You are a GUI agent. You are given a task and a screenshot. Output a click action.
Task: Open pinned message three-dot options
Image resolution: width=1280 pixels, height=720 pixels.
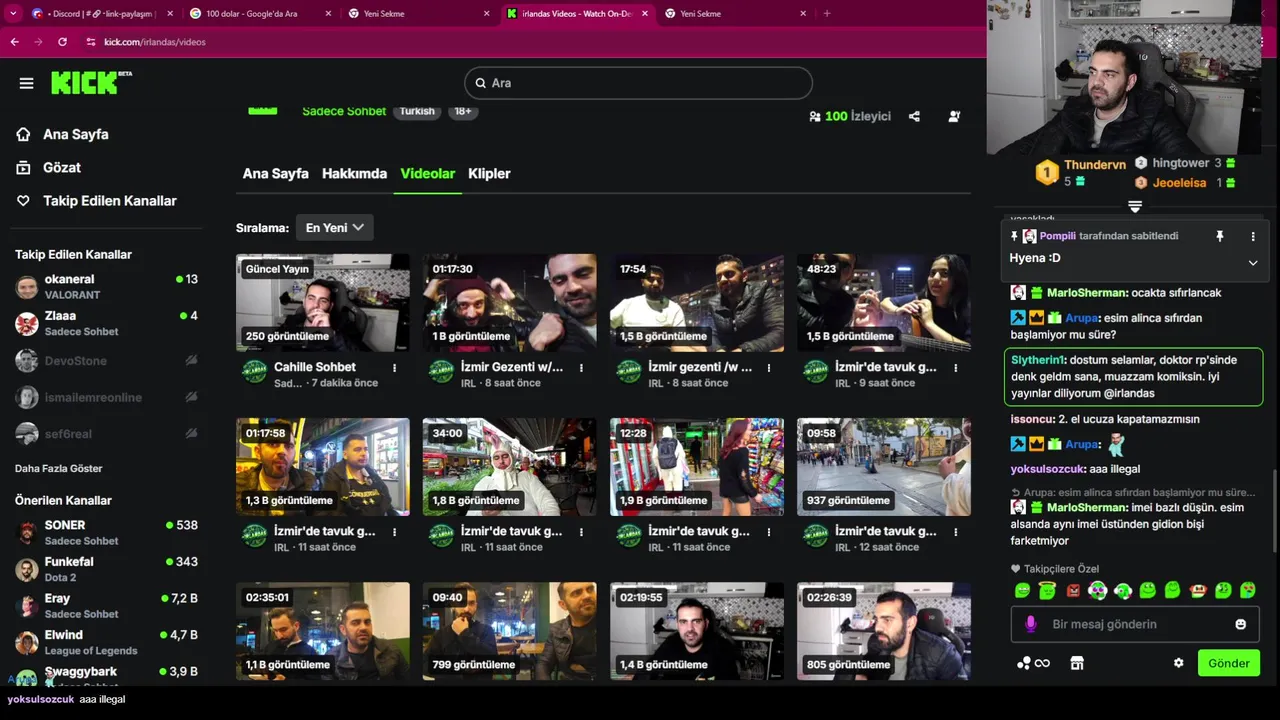point(1253,236)
